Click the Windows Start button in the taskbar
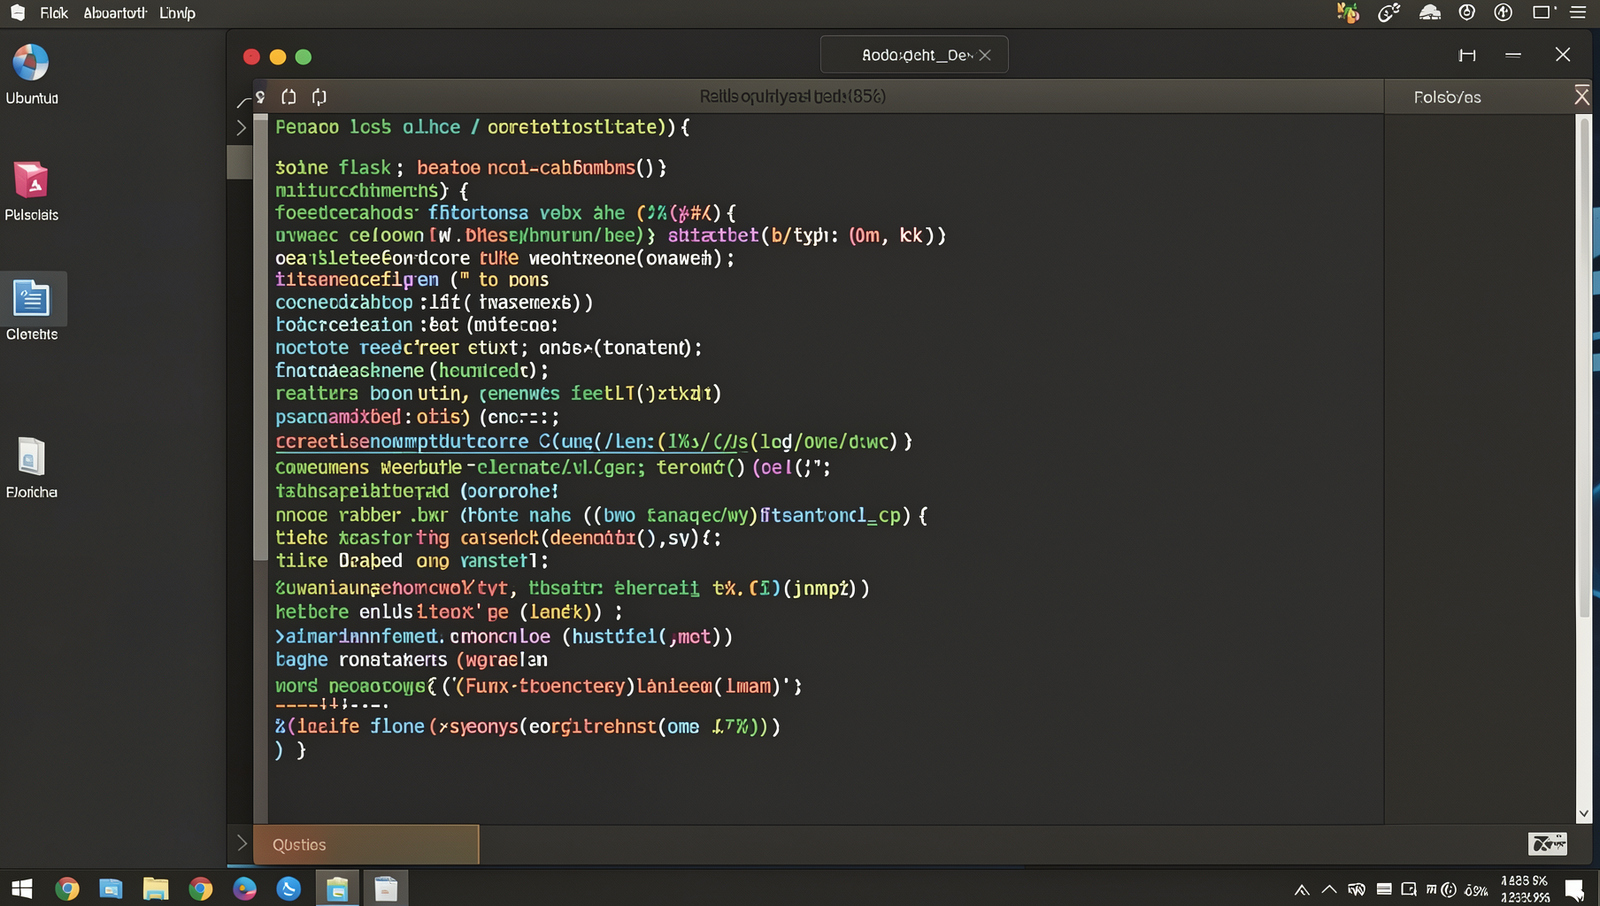This screenshot has width=1600, height=906. coord(22,888)
